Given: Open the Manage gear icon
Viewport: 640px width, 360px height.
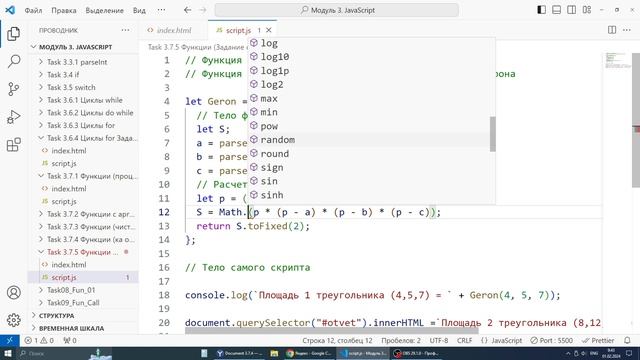Looking at the screenshot, I should click(x=13, y=320).
